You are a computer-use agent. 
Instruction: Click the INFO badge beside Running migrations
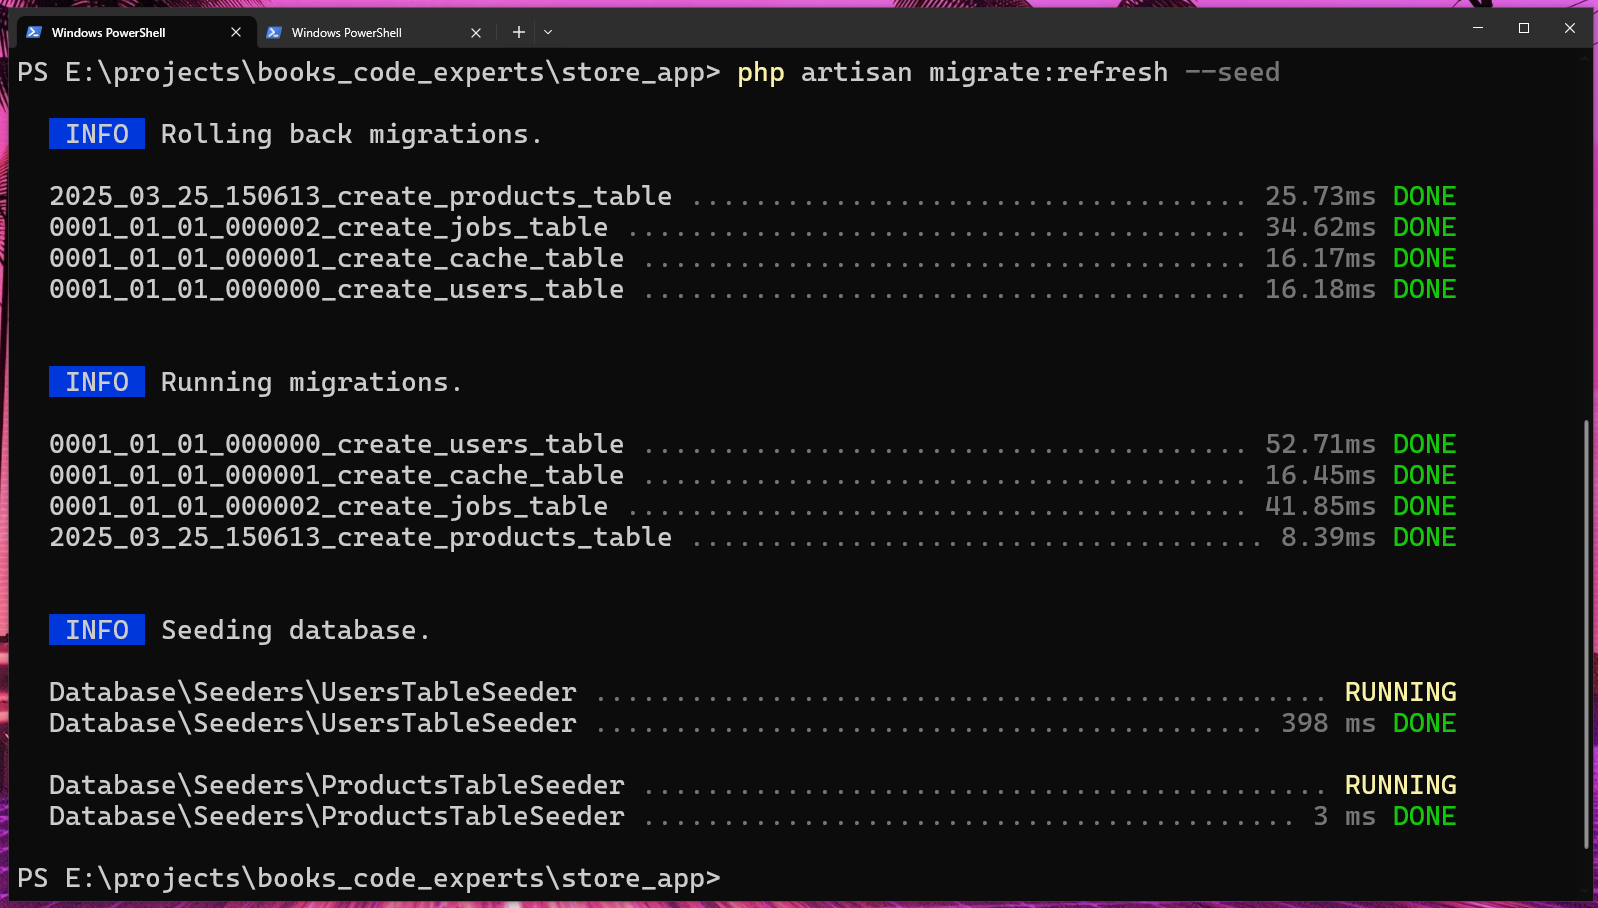tap(97, 382)
